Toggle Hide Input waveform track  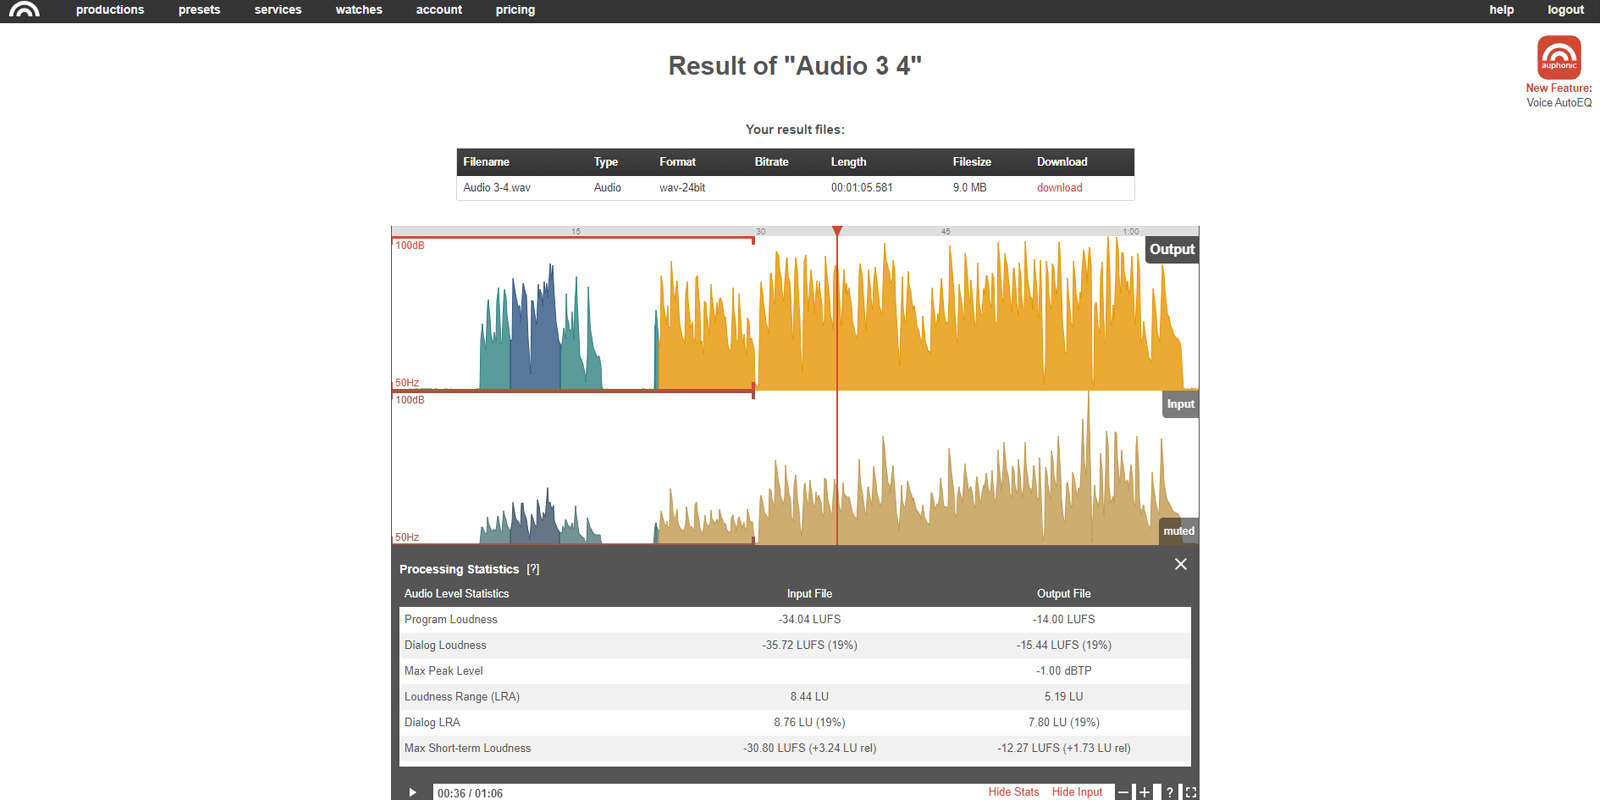point(1076,792)
